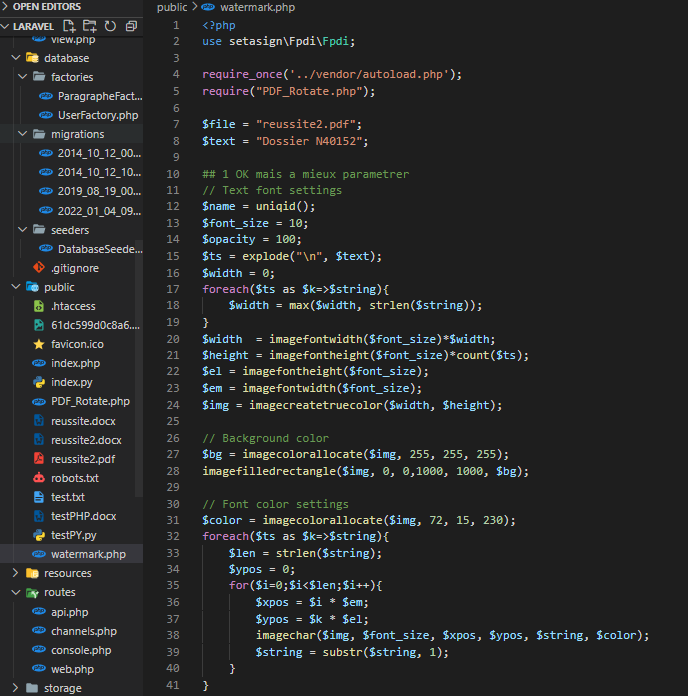Collapse the database folder
688x696 pixels.
(x=16, y=58)
